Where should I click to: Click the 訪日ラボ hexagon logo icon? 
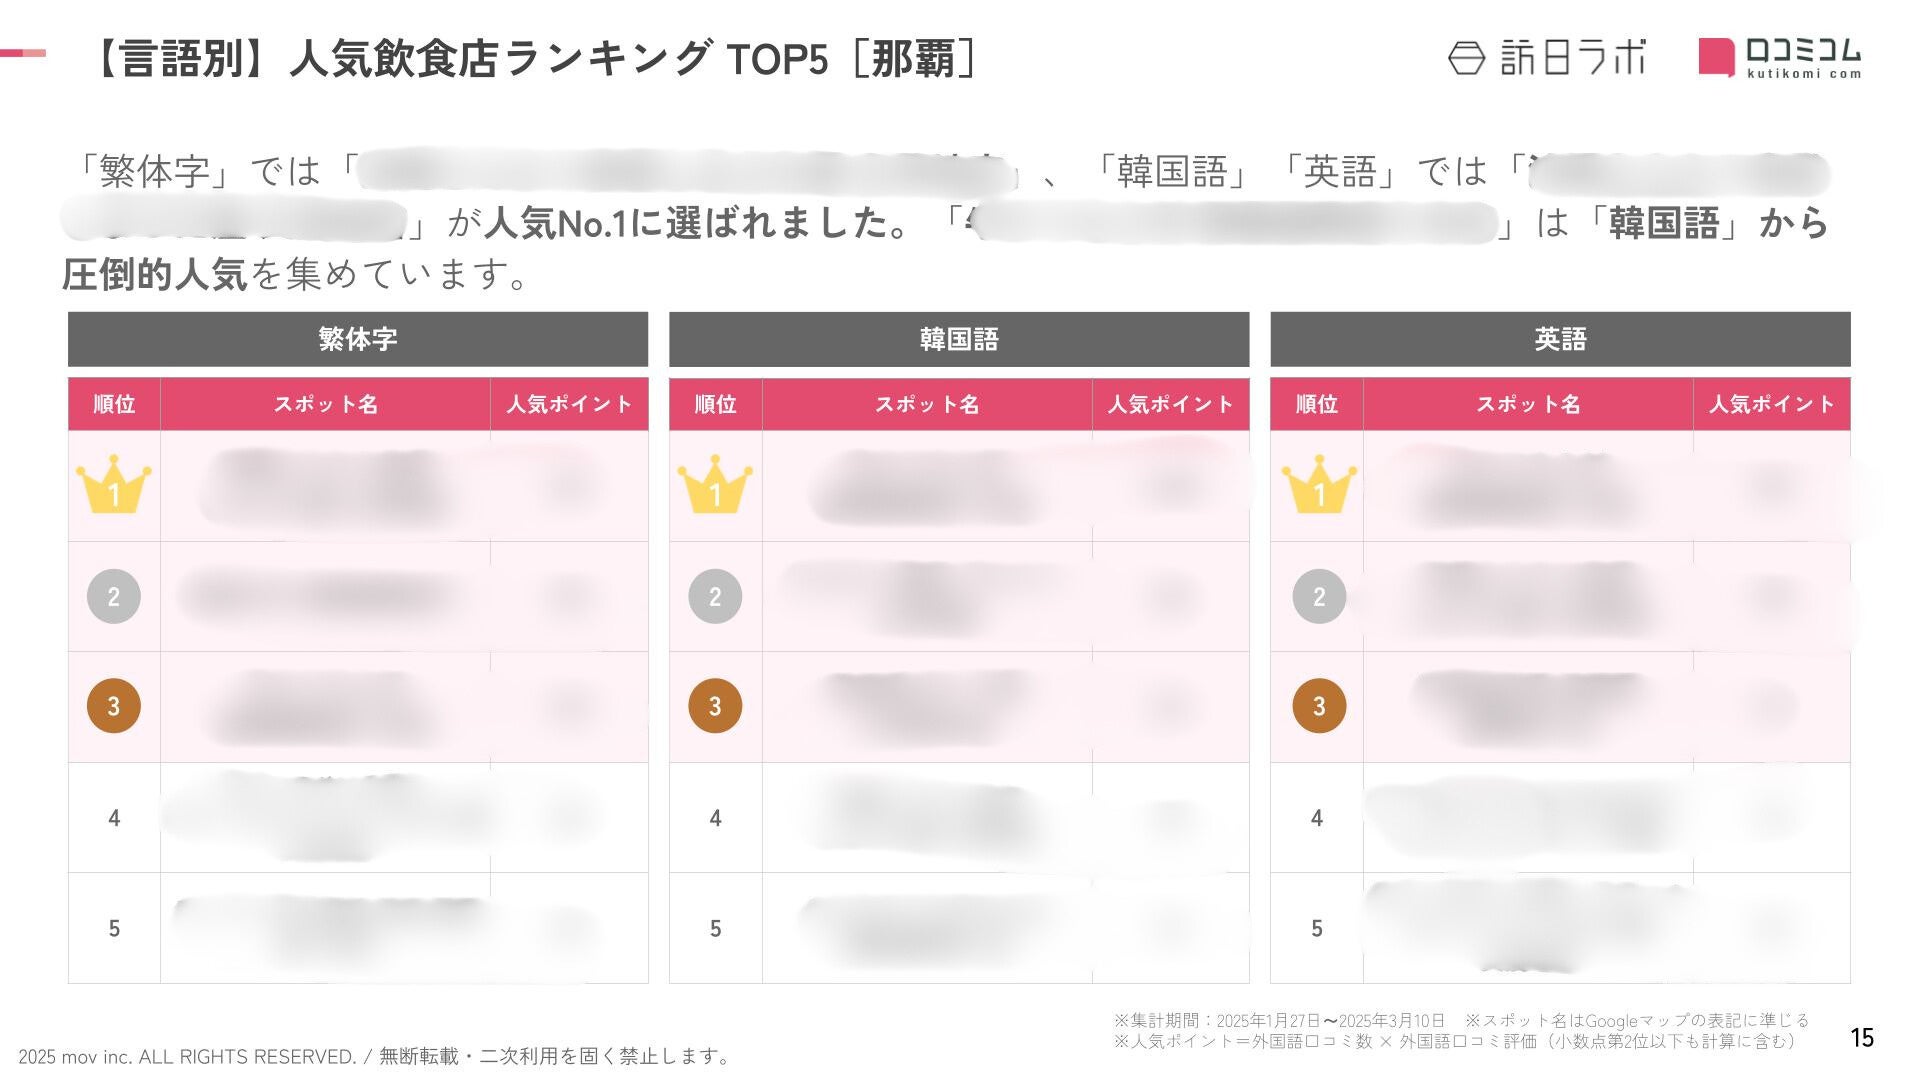coord(1466,58)
